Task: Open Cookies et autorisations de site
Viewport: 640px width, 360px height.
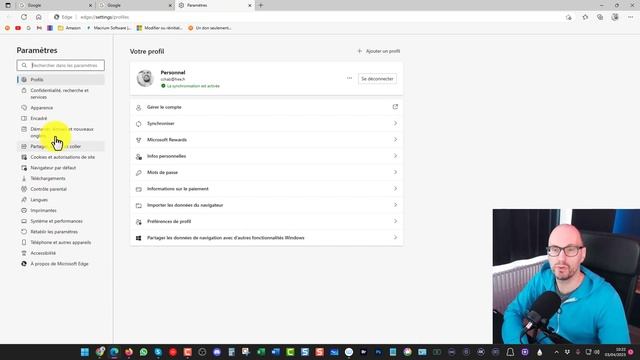Action: [60, 157]
